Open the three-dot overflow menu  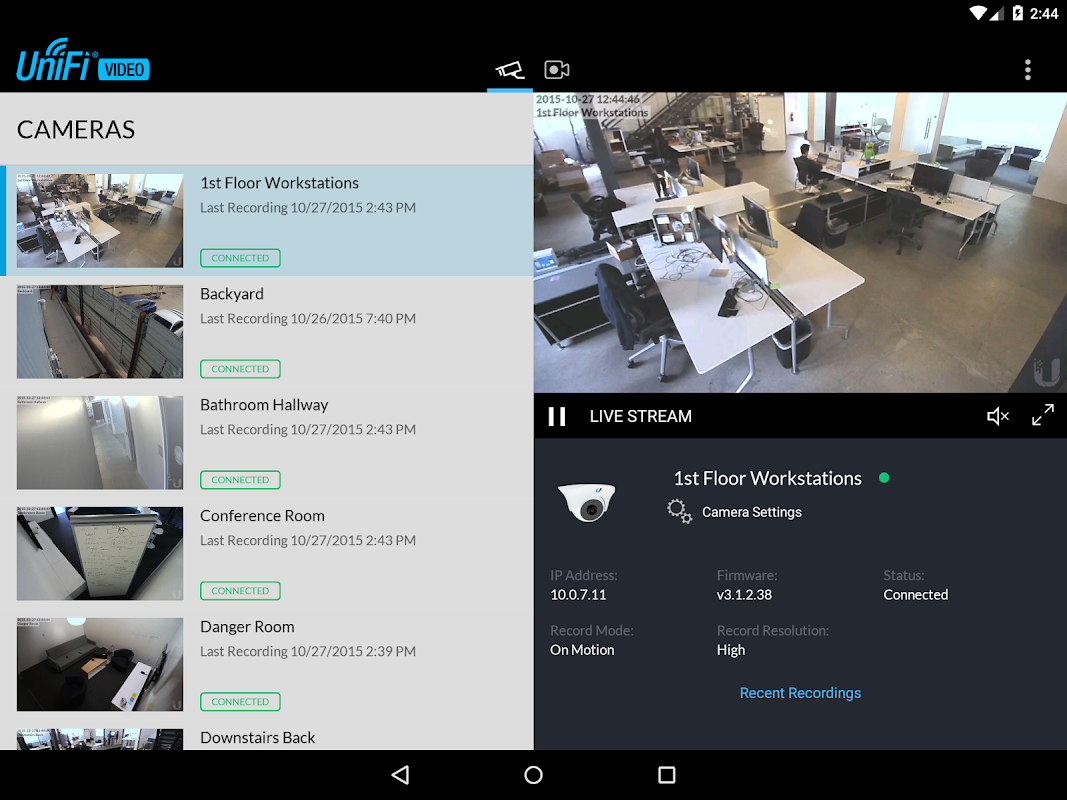(x=1028, y=69)
